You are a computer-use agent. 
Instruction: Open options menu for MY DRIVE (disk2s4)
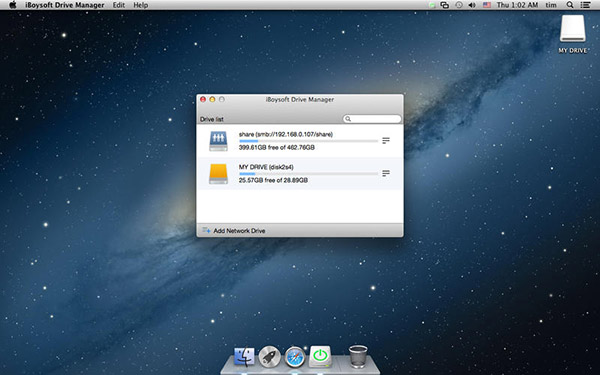pos(386,173)
